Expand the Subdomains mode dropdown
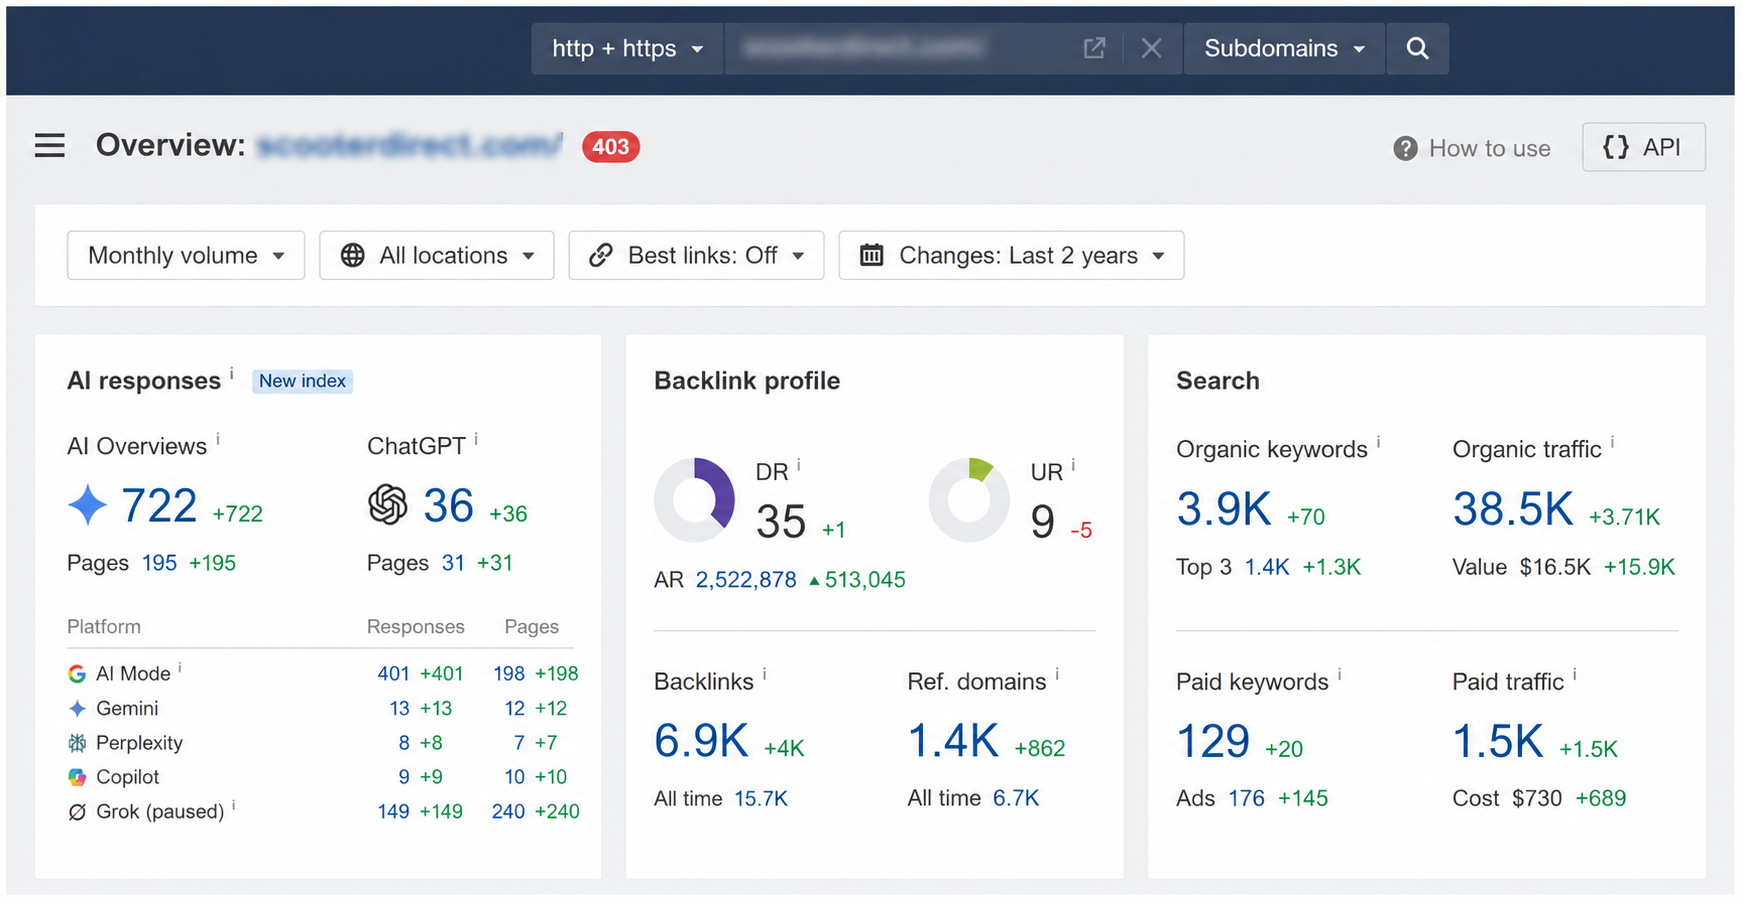Image resolution: width=1743 pixels, height=902 pixels. (1284, 48)
